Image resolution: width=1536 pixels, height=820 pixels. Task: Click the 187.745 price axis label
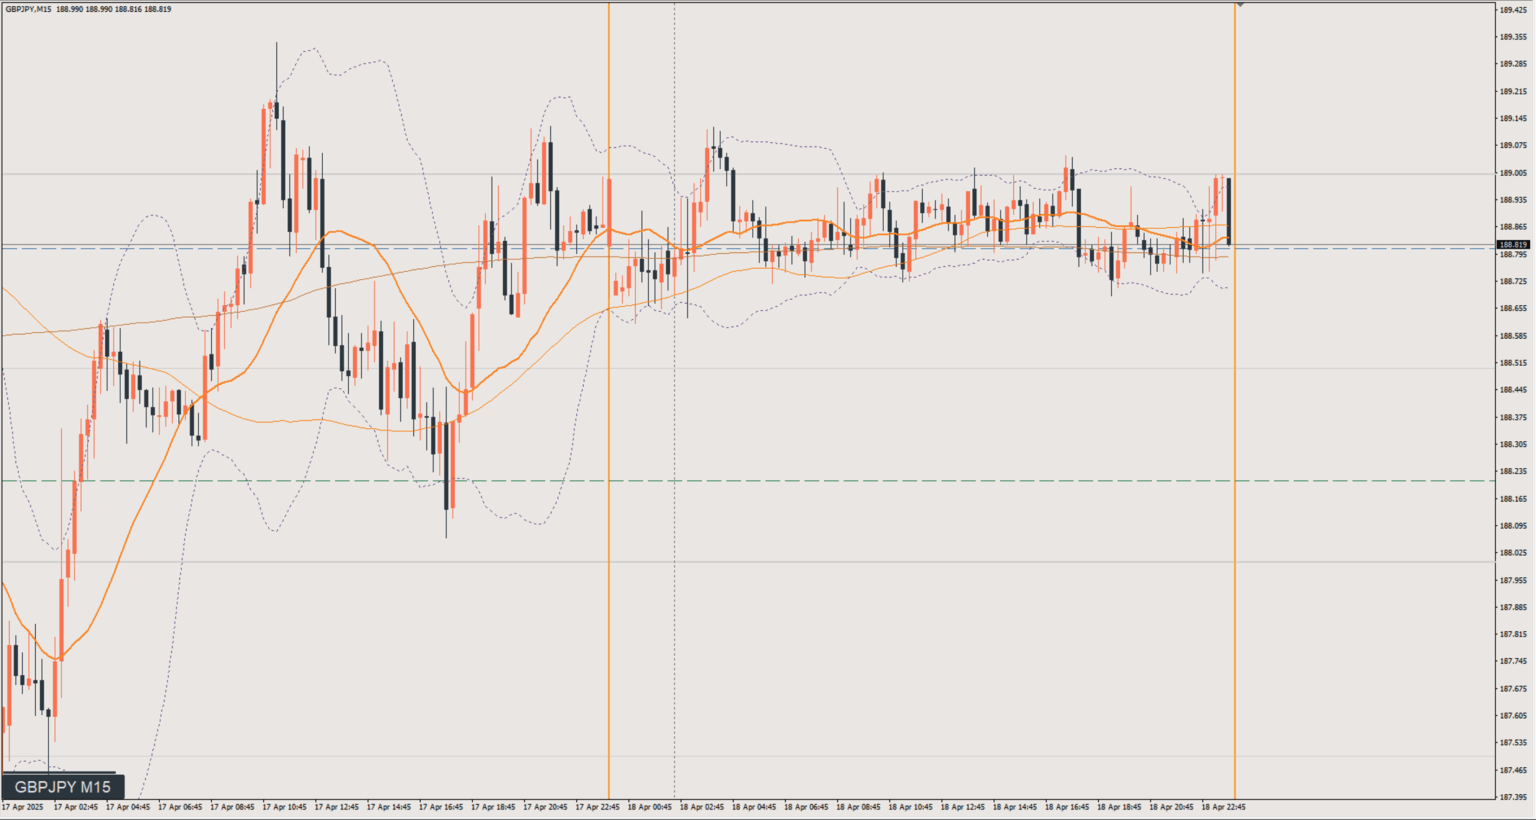pos(1513,662)
